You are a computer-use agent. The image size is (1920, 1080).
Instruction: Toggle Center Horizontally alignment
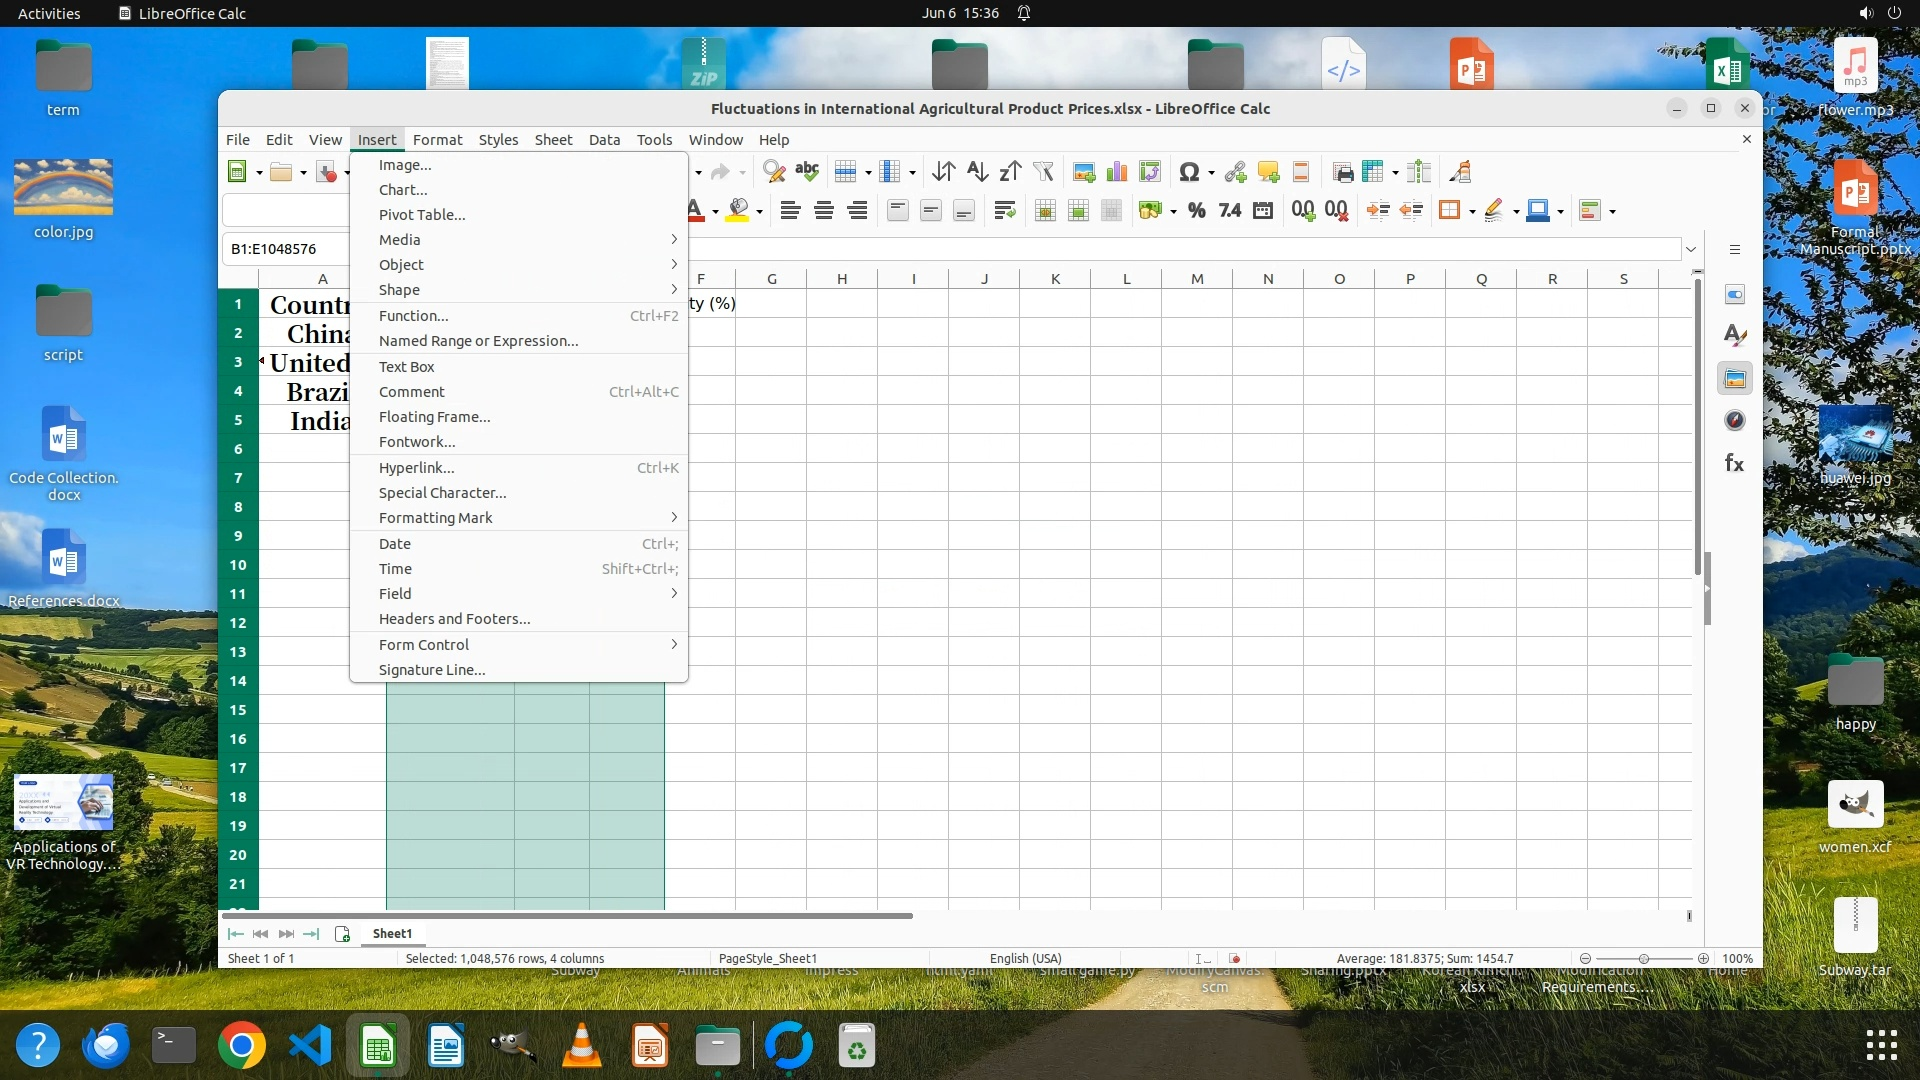tap(824, 211)
